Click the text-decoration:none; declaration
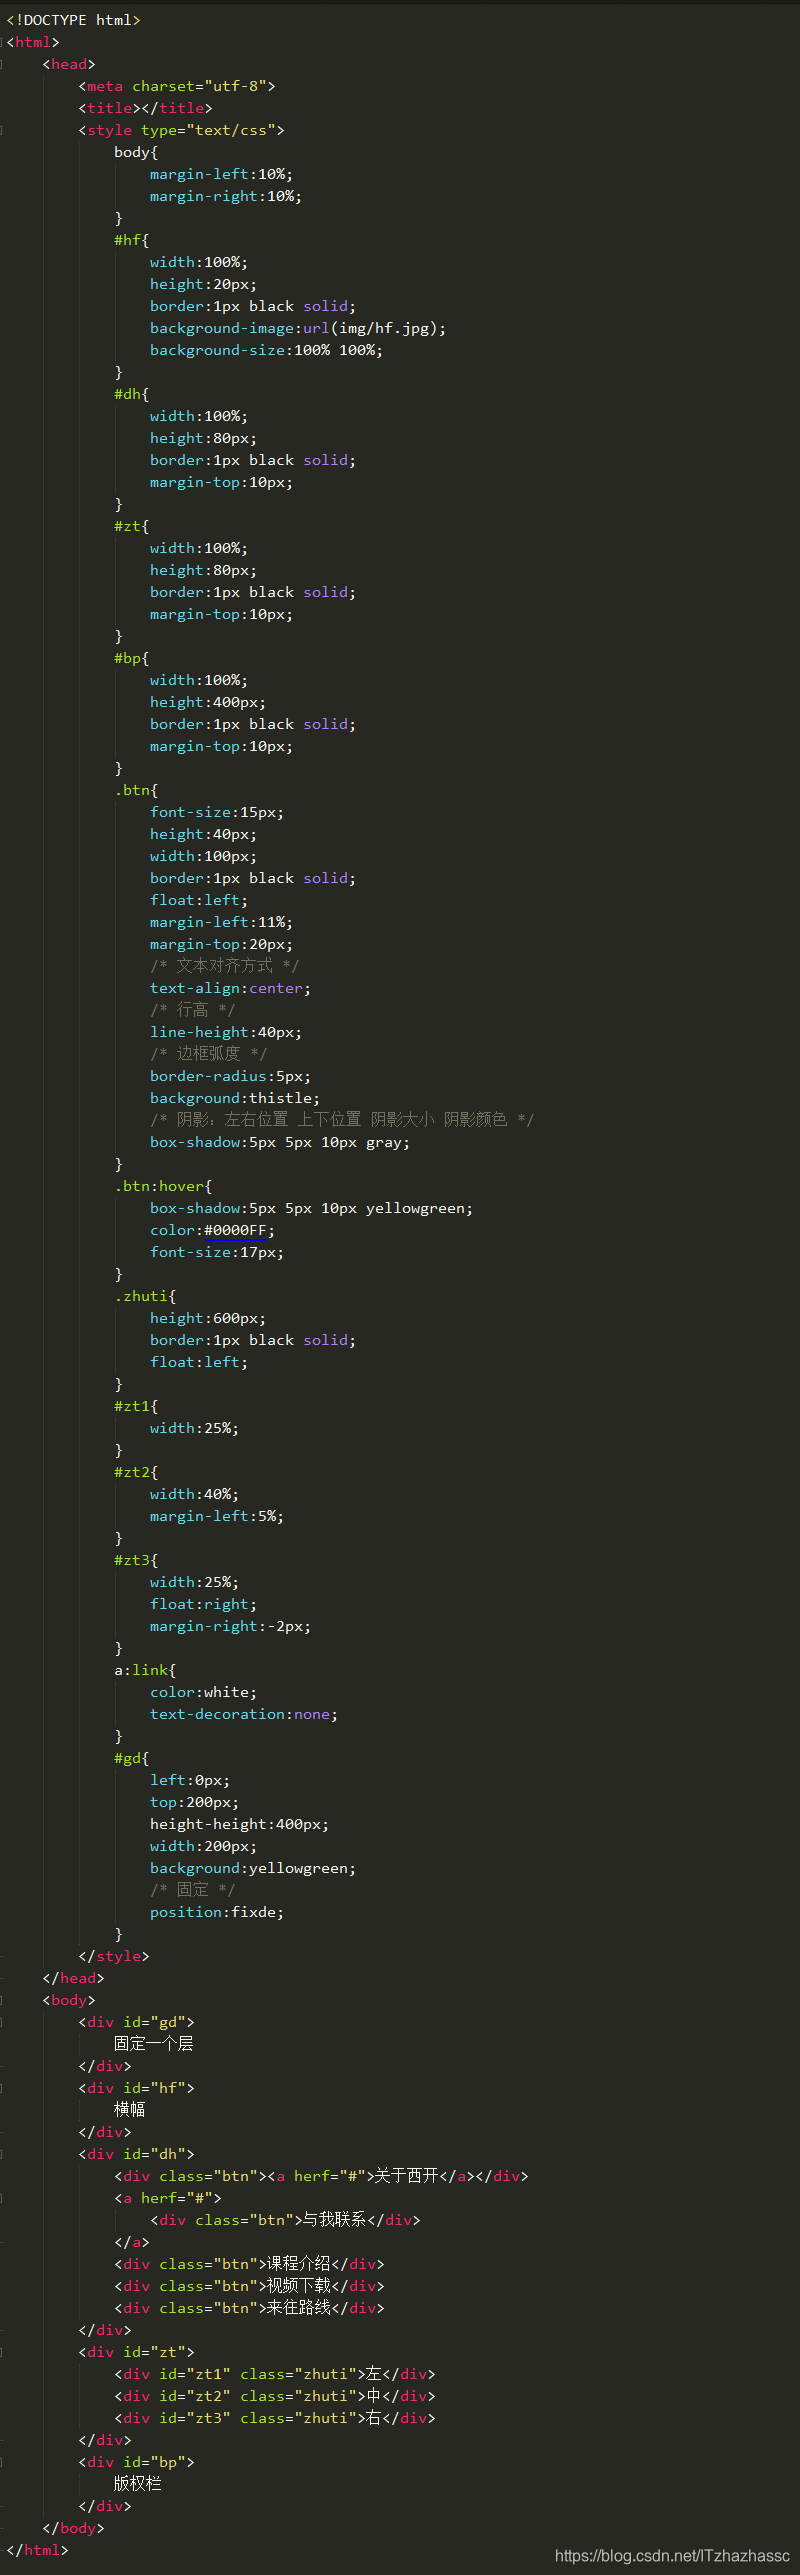This screenshot has width=800, height=2575. click(244, 1714)
